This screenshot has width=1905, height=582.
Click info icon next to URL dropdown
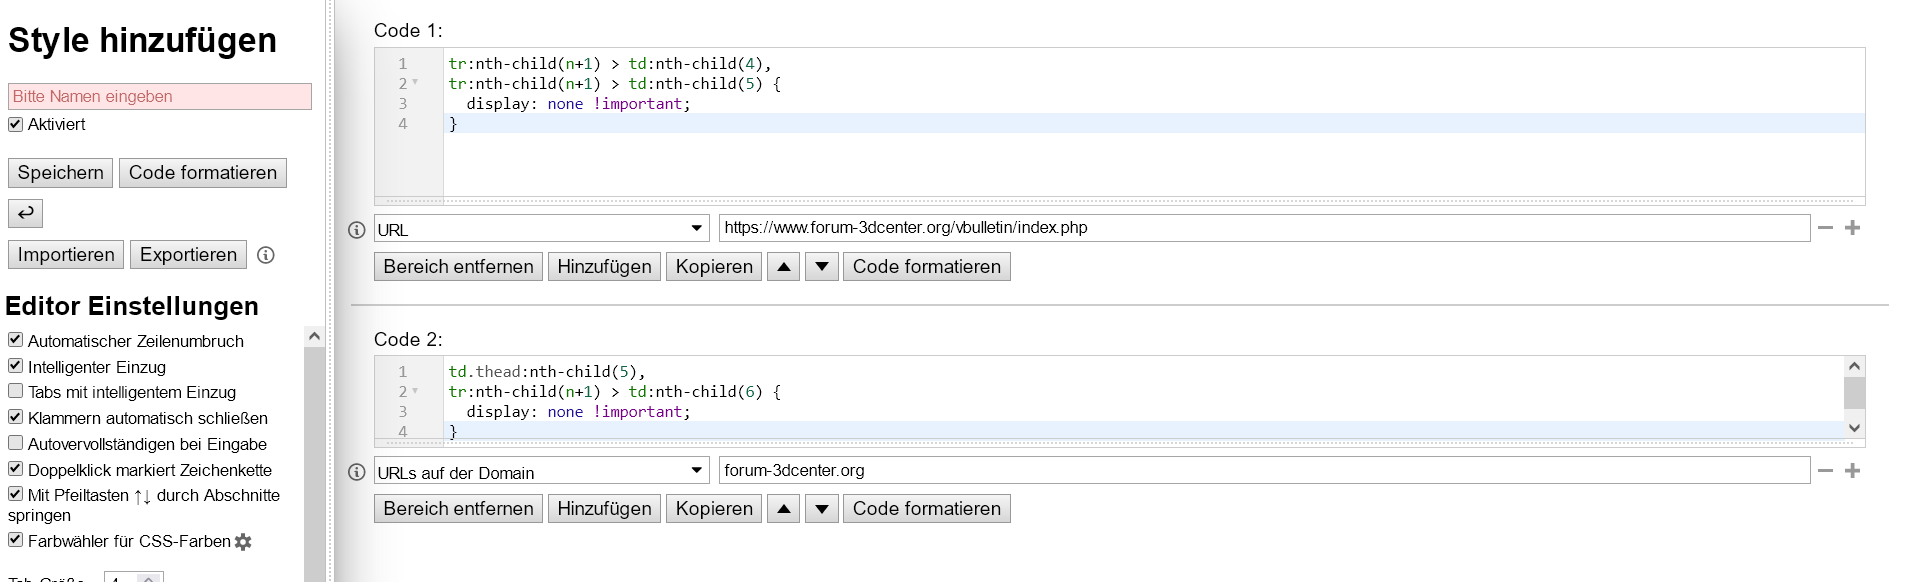click(356, 229)
